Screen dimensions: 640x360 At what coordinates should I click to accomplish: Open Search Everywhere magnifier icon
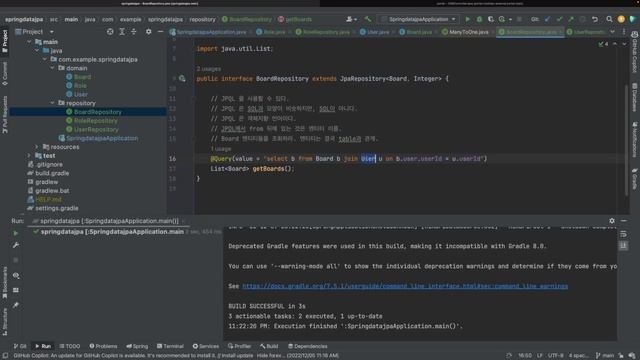click(x=609, y=19)
